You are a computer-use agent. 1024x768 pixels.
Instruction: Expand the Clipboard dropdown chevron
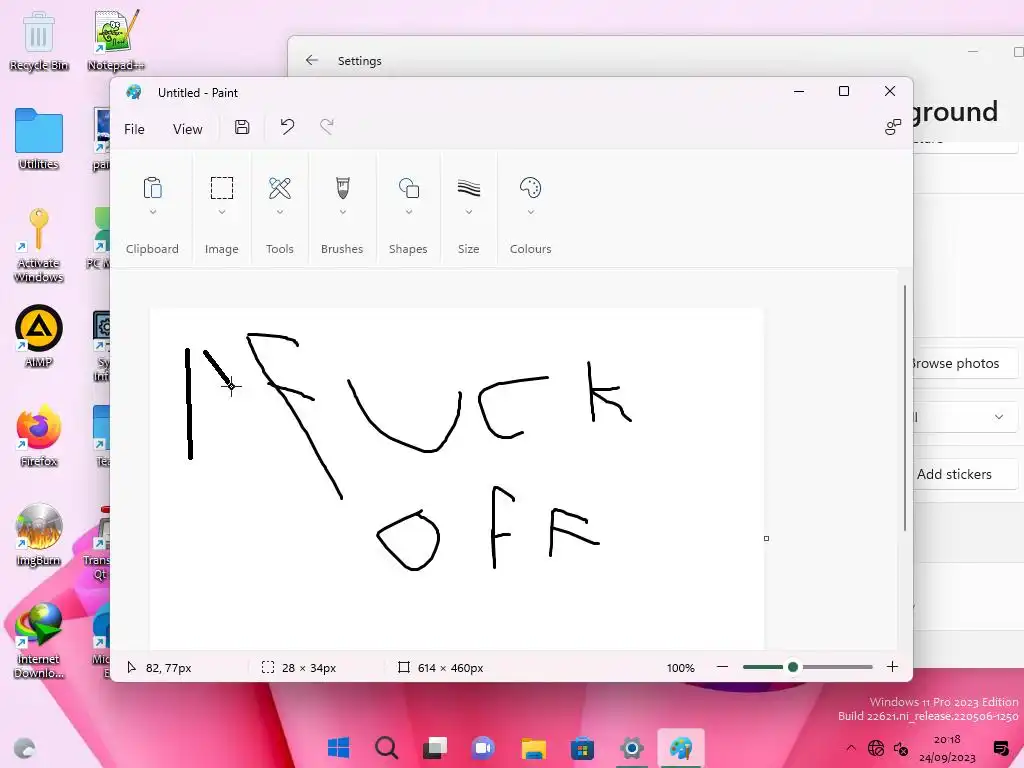(153, 212)
